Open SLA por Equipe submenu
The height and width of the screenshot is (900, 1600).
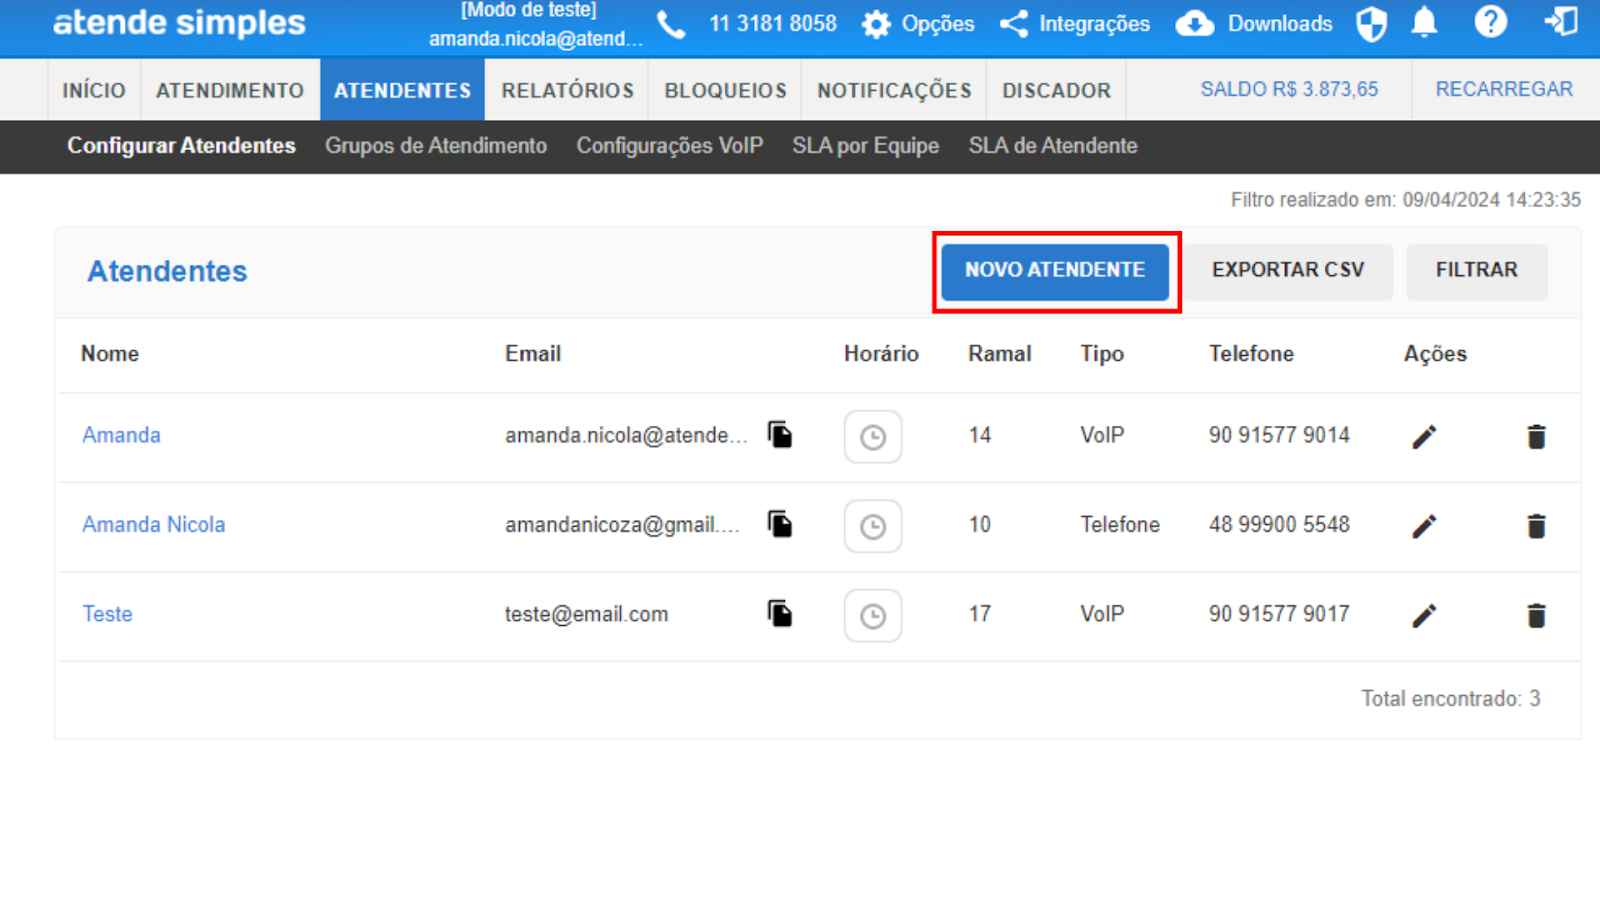(865, 146)
